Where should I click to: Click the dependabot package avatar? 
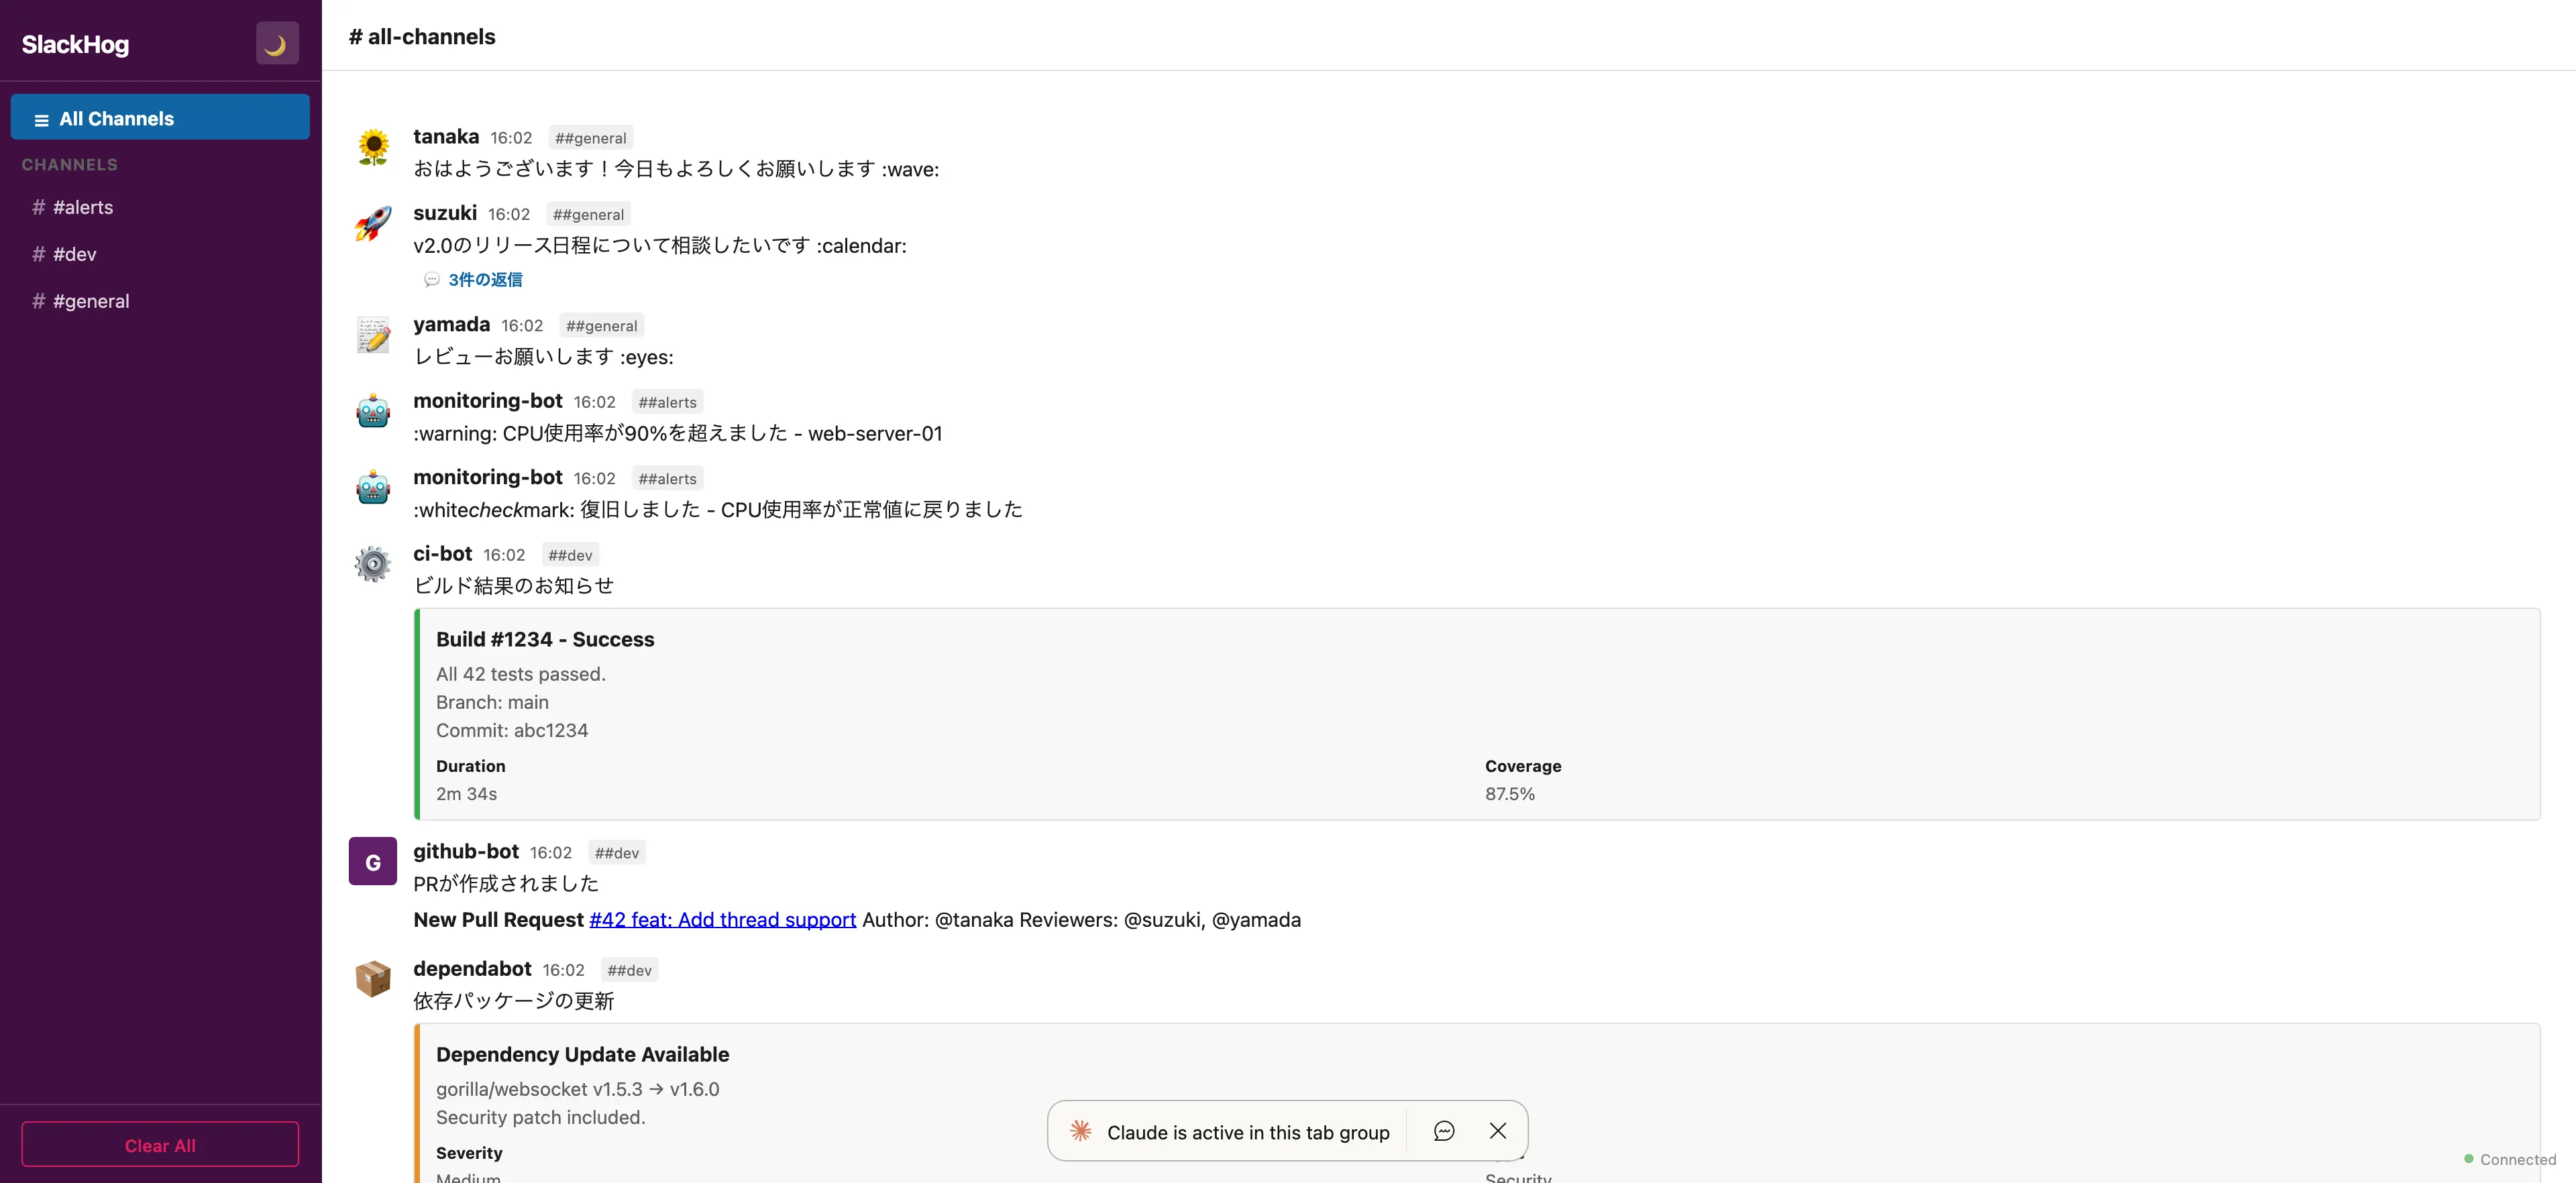click(x=373, y=979)
